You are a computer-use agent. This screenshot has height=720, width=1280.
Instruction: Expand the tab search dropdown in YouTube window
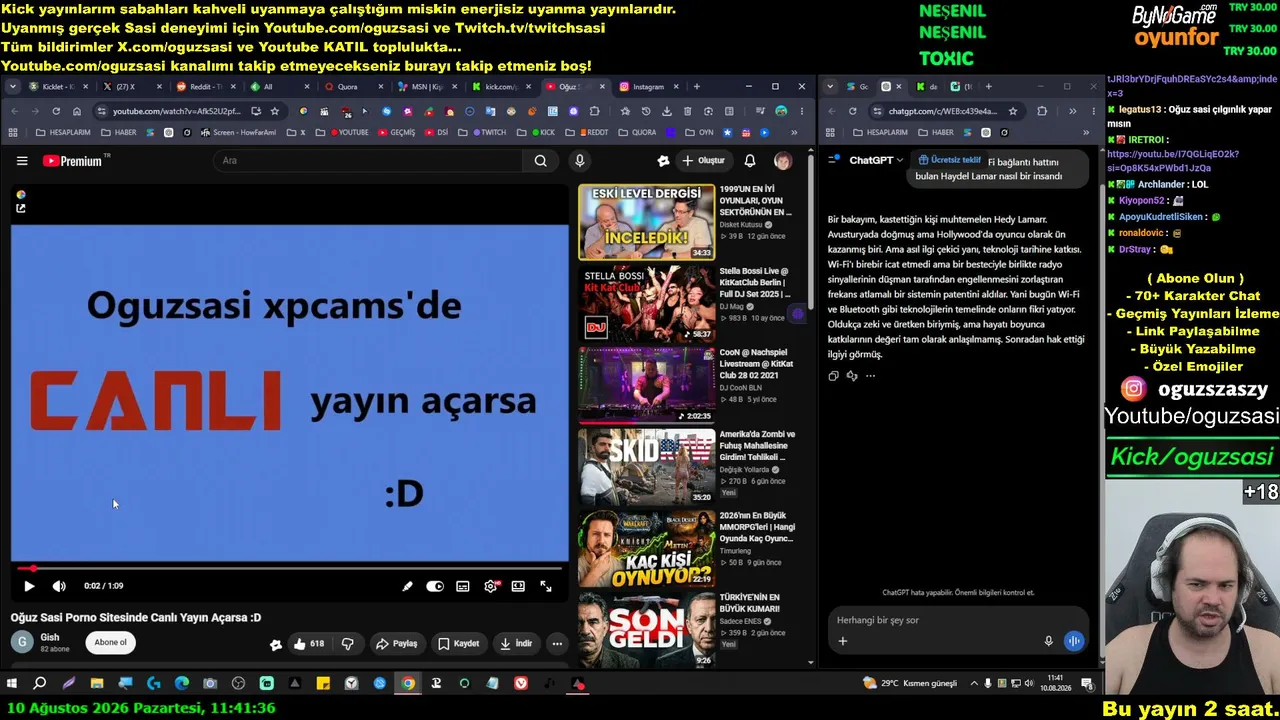point(12,87)
